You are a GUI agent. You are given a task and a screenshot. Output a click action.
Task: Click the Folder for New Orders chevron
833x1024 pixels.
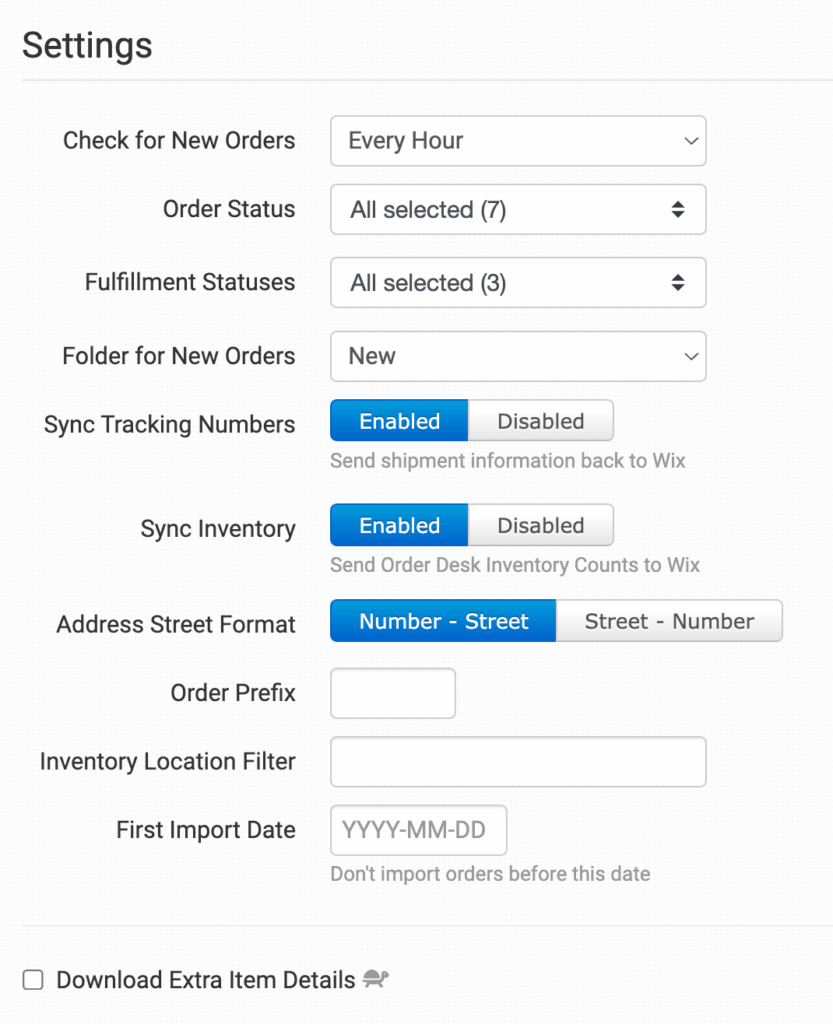(690, 356)
